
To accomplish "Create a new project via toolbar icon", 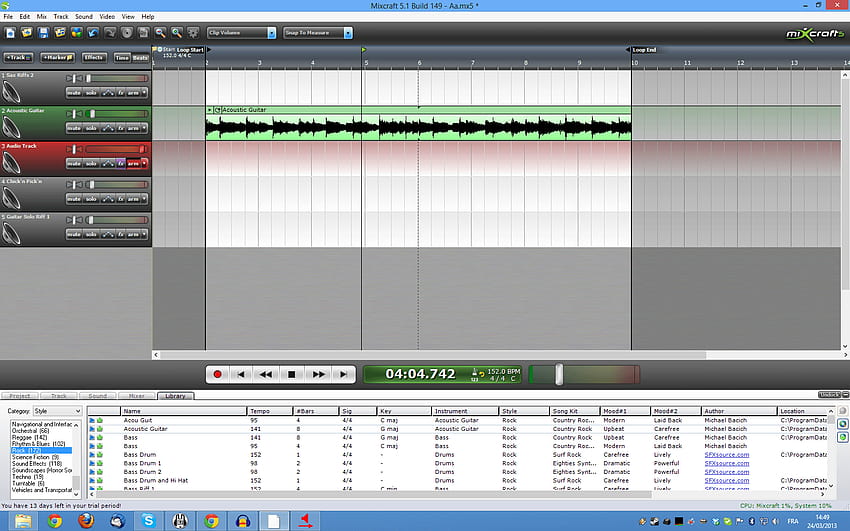I will point(10,33).
